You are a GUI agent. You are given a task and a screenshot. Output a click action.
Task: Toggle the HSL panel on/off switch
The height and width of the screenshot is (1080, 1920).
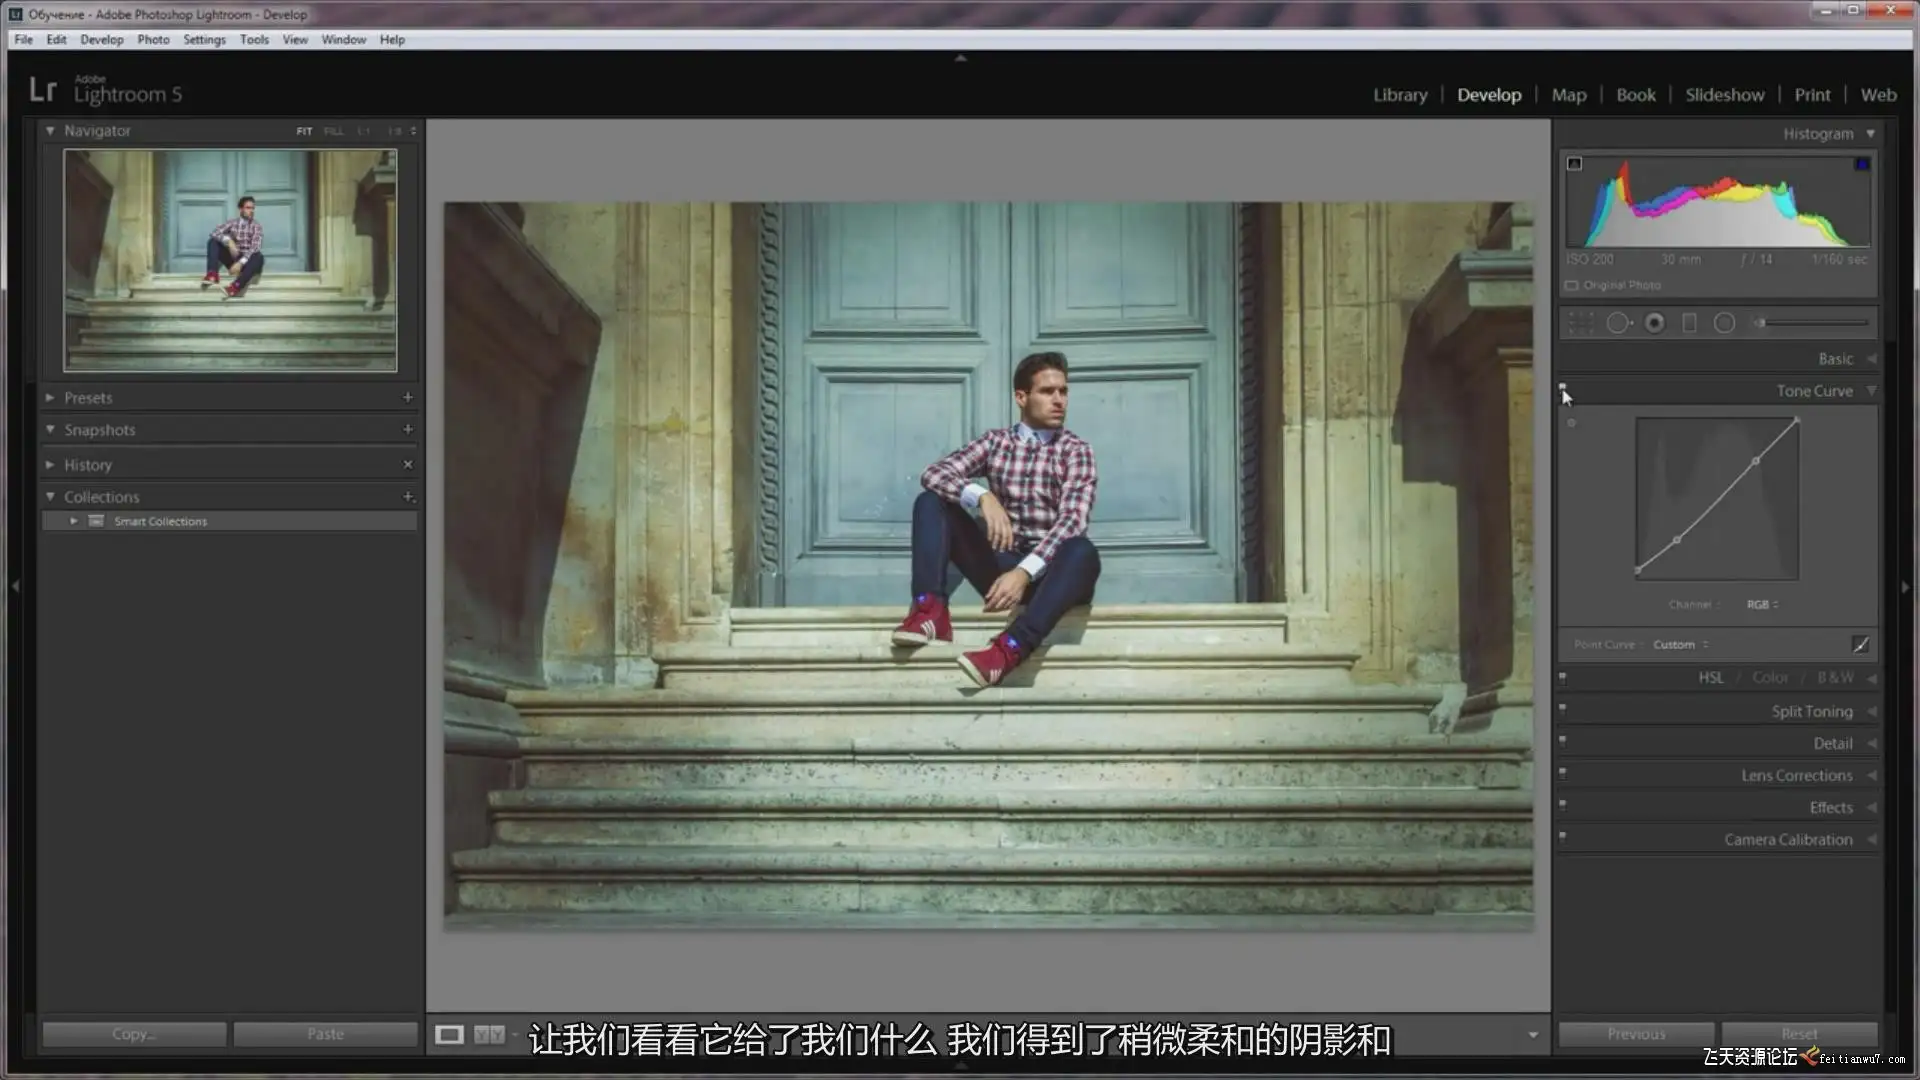[x=1562, y=677]
